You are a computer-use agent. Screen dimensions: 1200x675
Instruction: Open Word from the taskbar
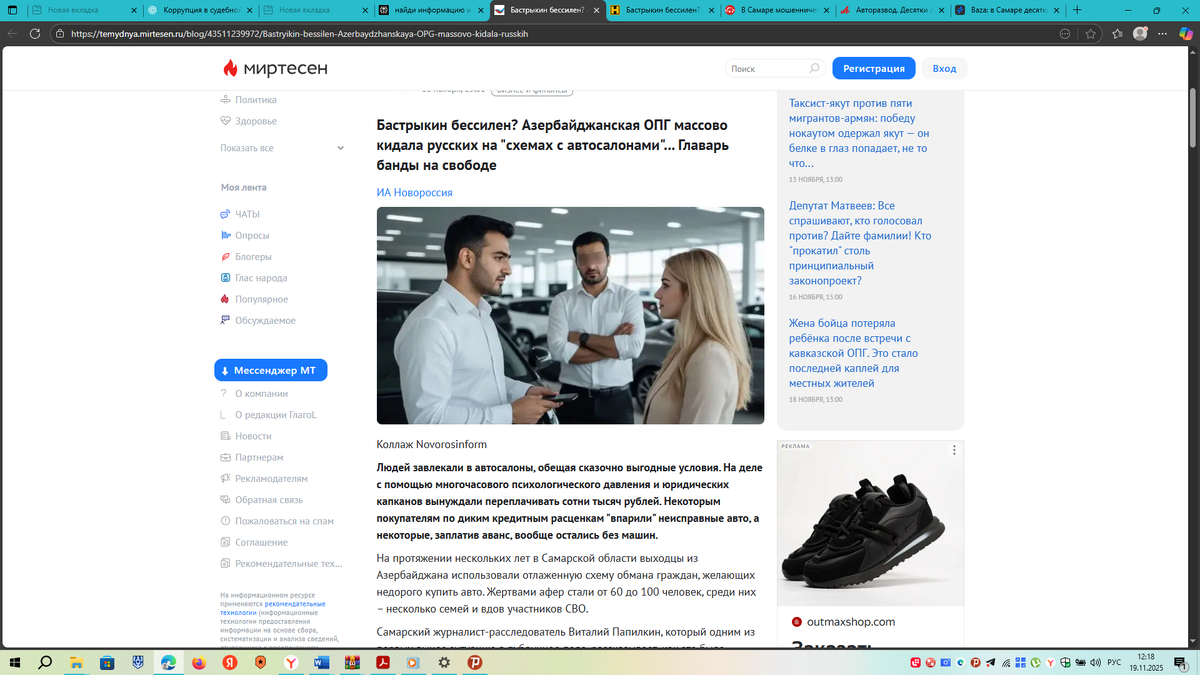pyautogui.click(x=321, y=662)
